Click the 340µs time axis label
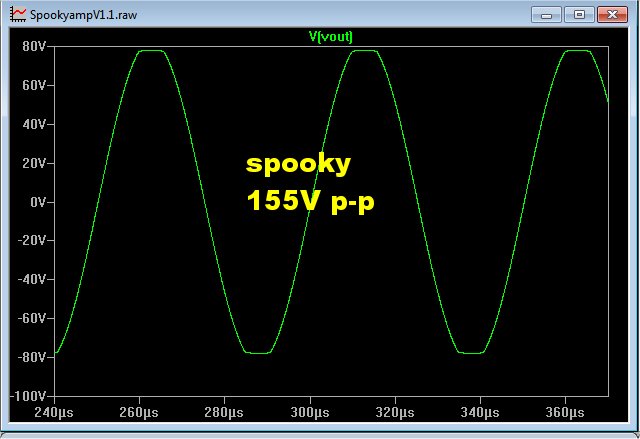This screenshot has width=640, height=439. click(x=480, y=412)
